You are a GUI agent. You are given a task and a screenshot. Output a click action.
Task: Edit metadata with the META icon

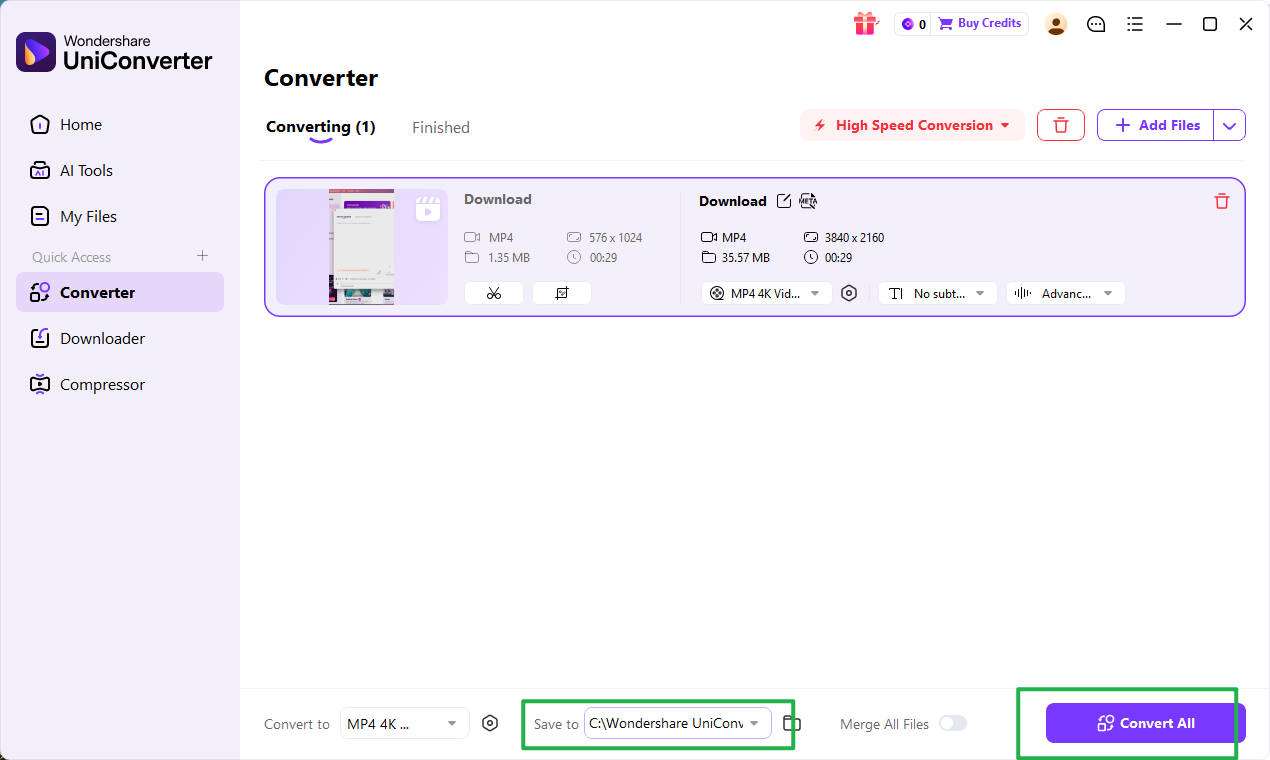coord(808,201)
